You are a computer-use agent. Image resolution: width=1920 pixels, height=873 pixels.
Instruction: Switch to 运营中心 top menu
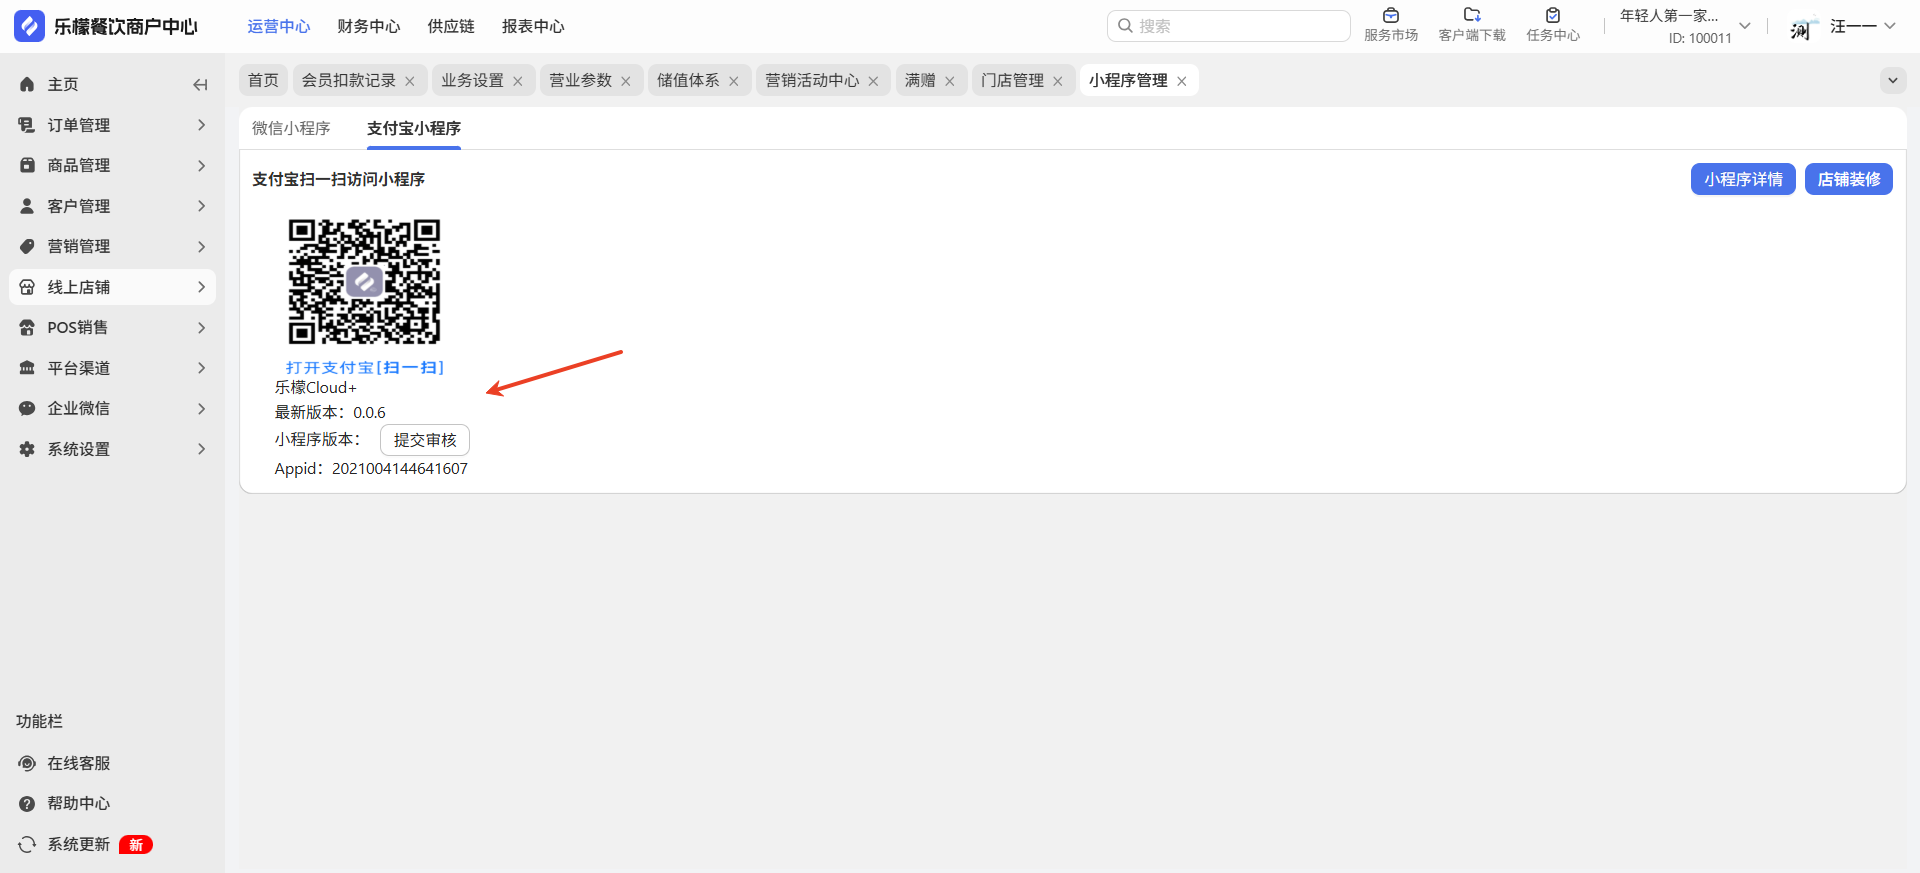tap(279, 27)
